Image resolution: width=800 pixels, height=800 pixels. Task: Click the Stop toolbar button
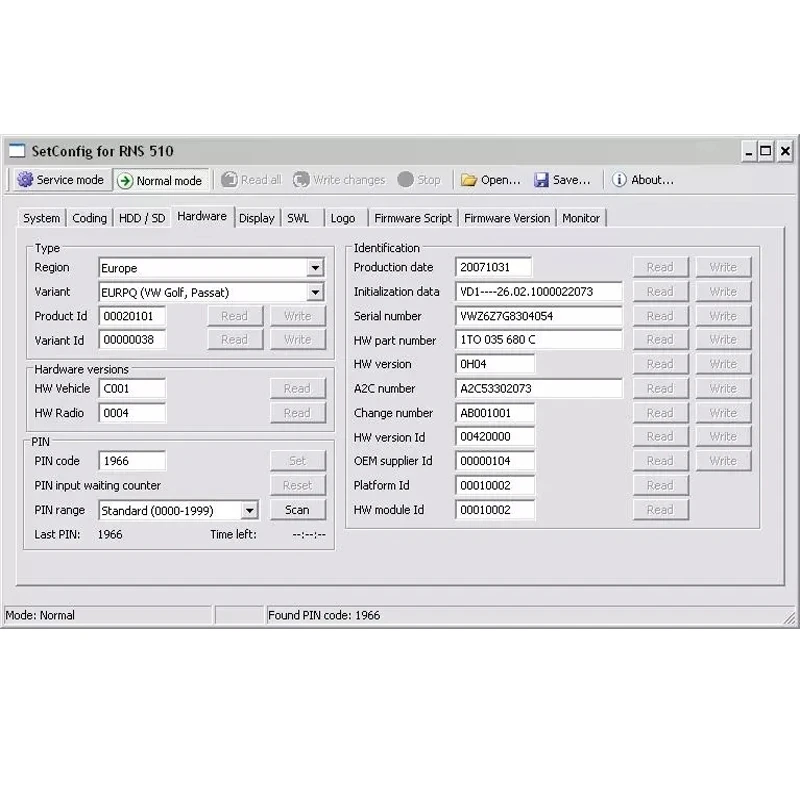(x=419, y=180)
